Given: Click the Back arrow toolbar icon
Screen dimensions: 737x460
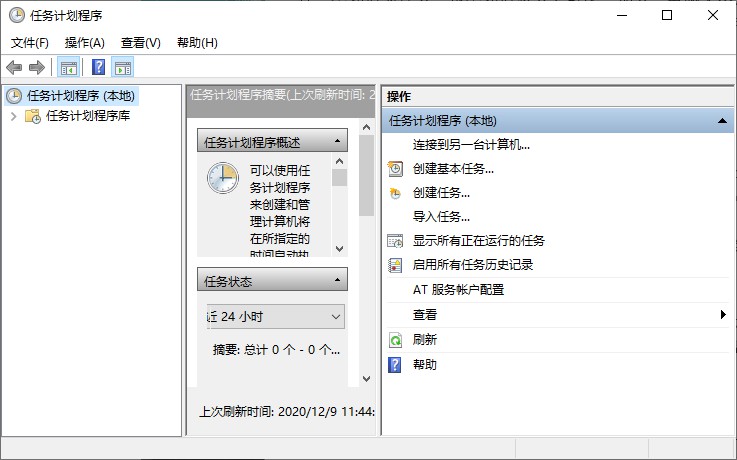Looking at the screenshot, I should (14, 67).
